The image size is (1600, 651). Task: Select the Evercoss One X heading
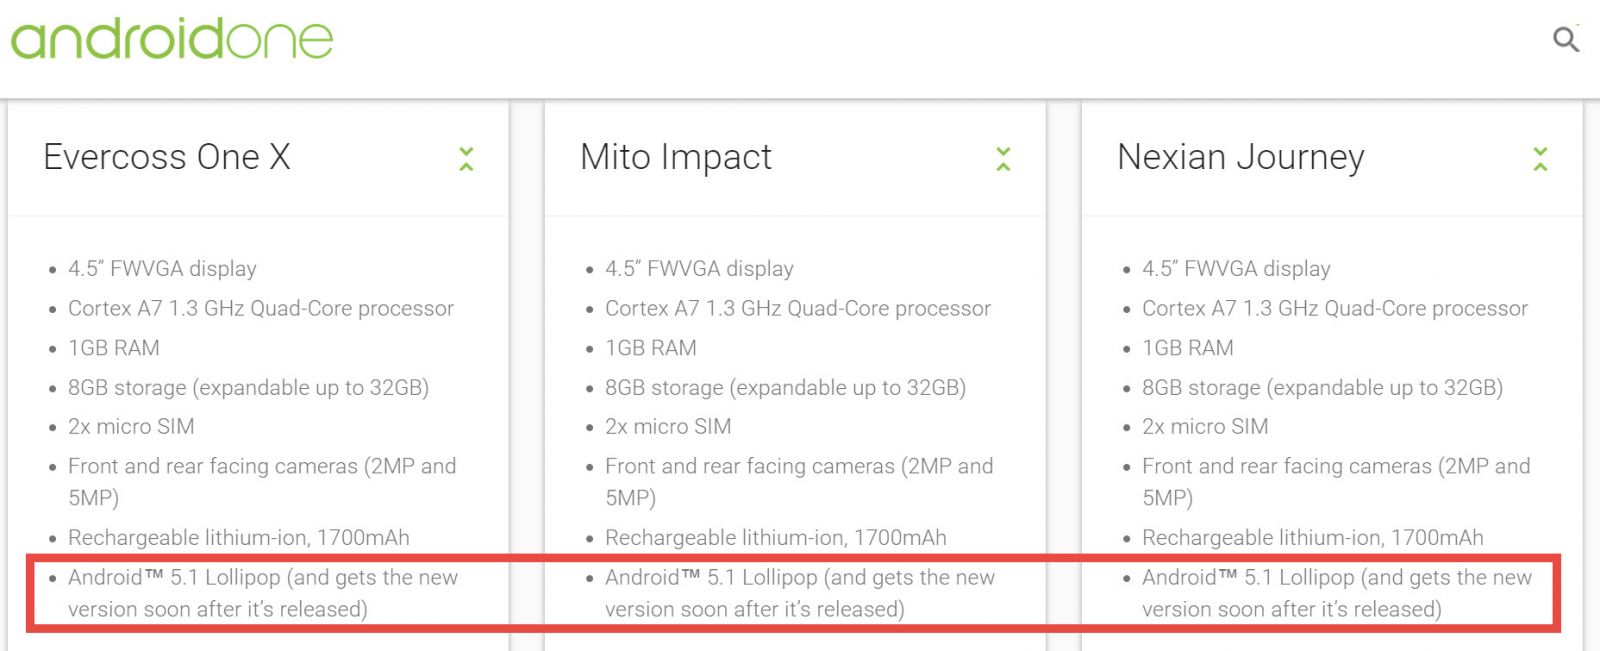tap(167, 157)
